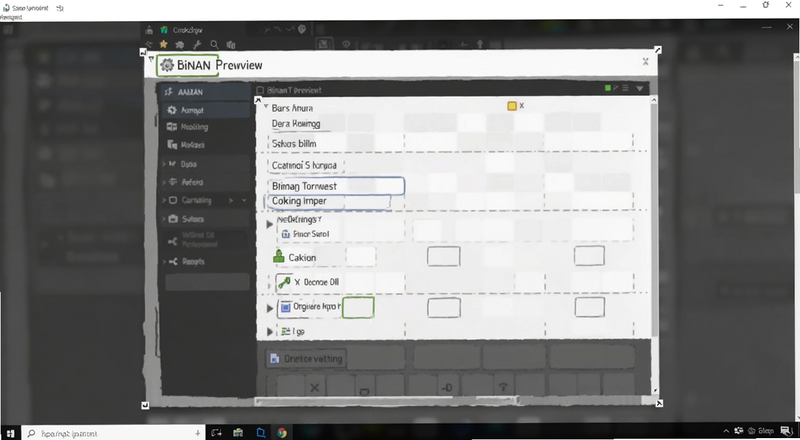
Task: Click the green square icon in panel header
Action: click(x=608, y=88)
